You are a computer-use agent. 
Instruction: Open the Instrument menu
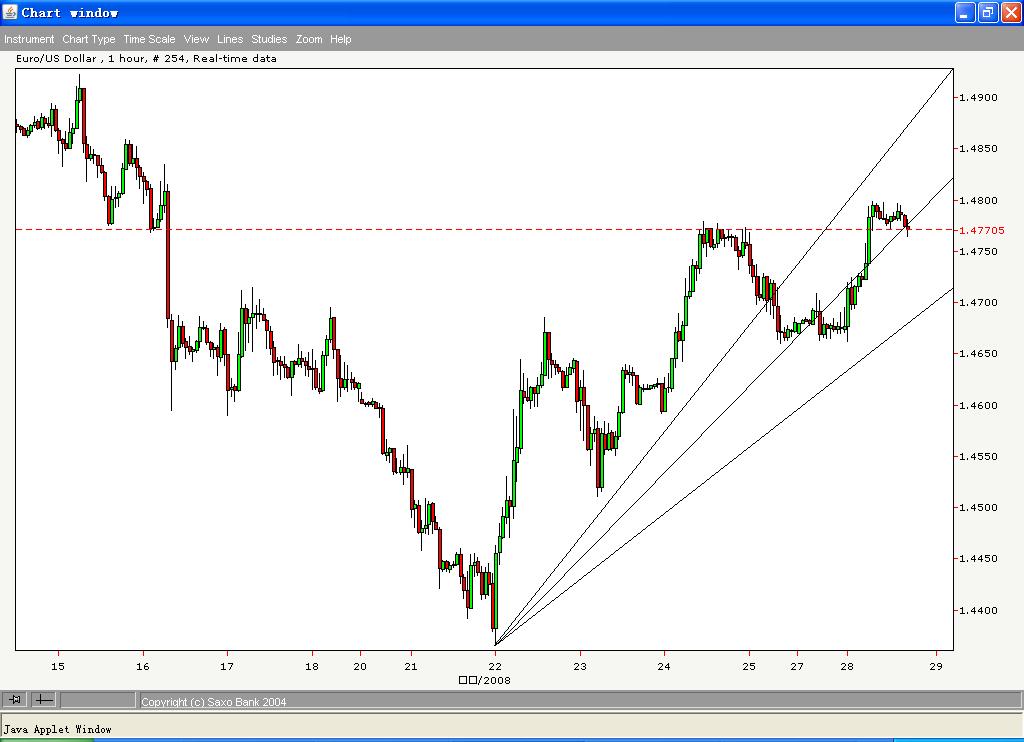point(29,39)
